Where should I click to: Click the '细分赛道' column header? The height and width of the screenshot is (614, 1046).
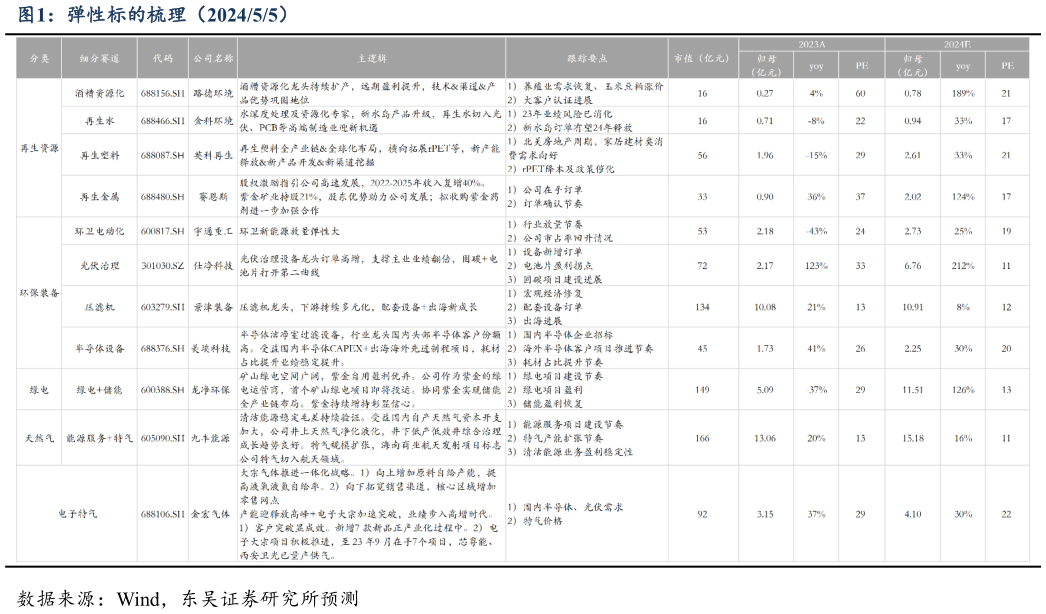[x=99, y=59]
